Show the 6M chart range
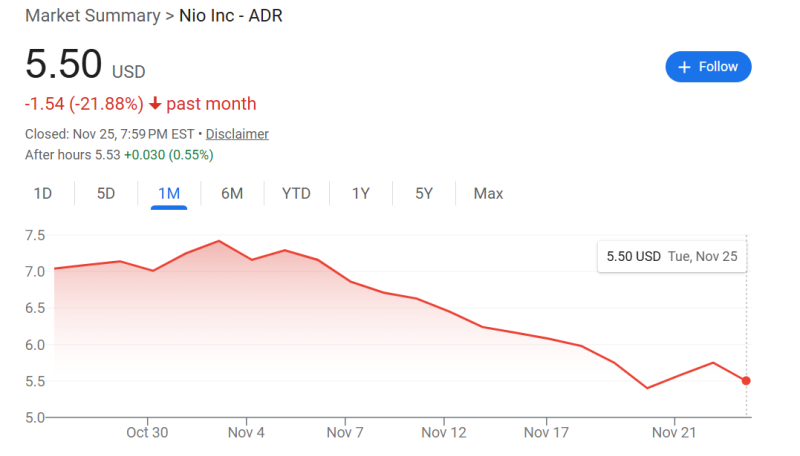 232,193
